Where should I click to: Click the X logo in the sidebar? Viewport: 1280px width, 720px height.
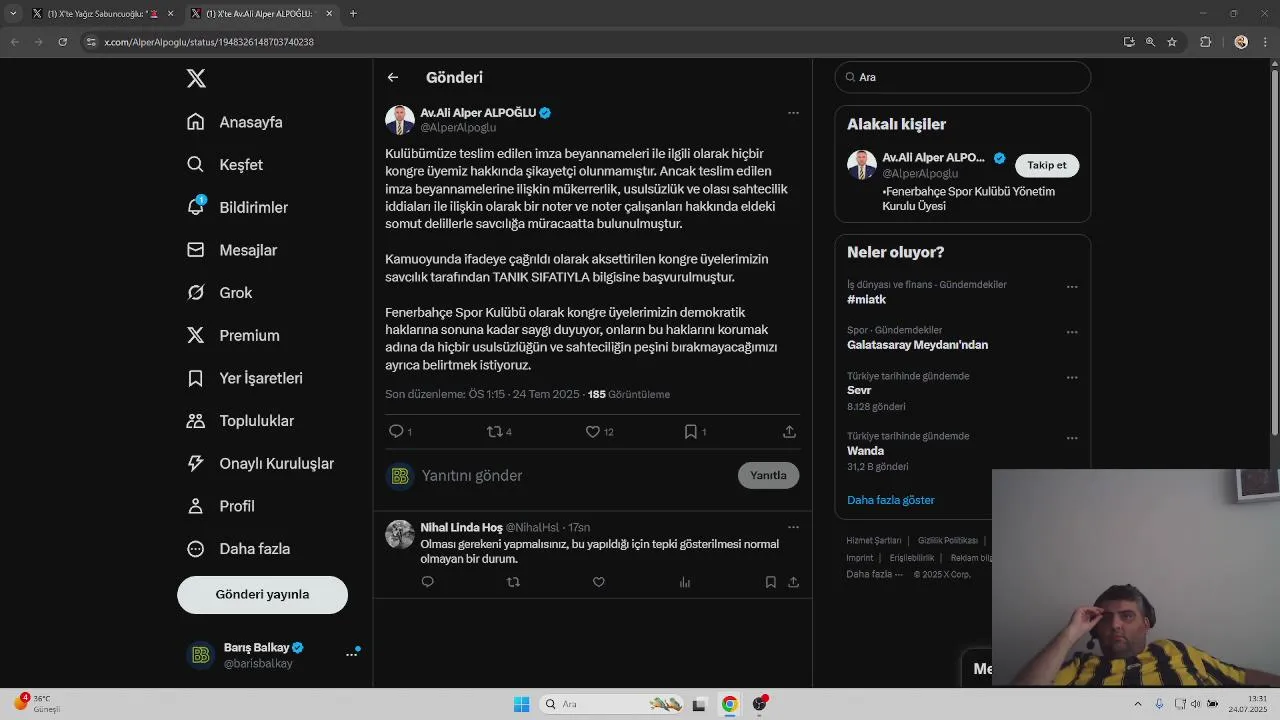196,79
